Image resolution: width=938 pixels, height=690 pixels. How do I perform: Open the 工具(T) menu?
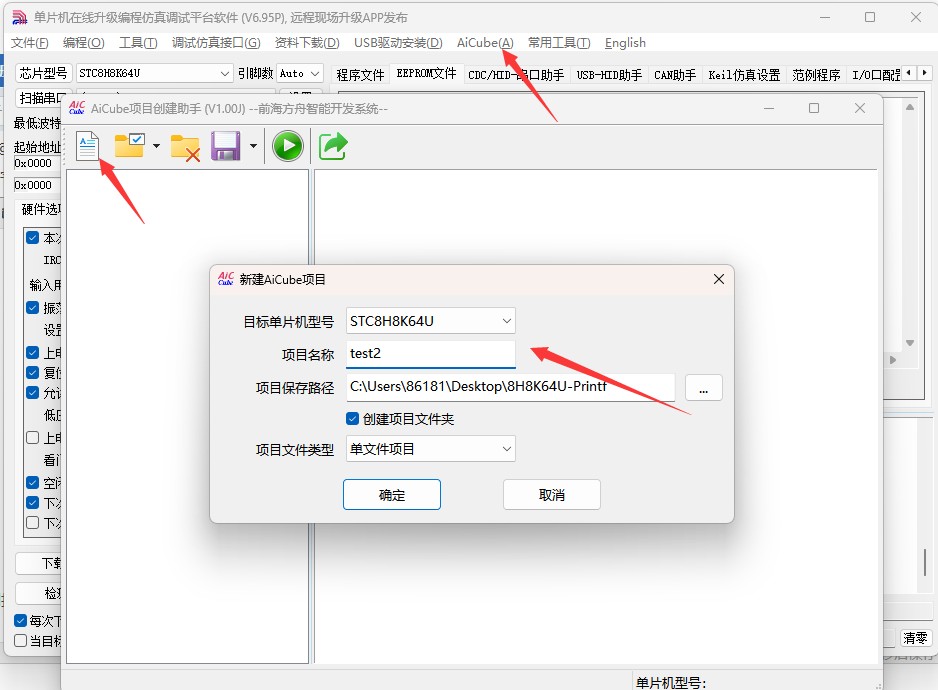click(x=138, y=42)
